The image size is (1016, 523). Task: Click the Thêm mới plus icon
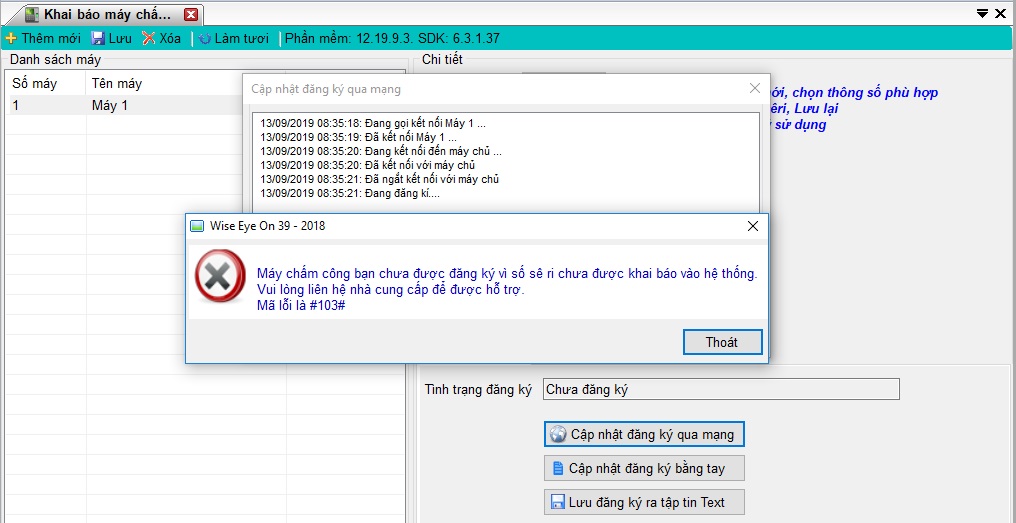11,38
